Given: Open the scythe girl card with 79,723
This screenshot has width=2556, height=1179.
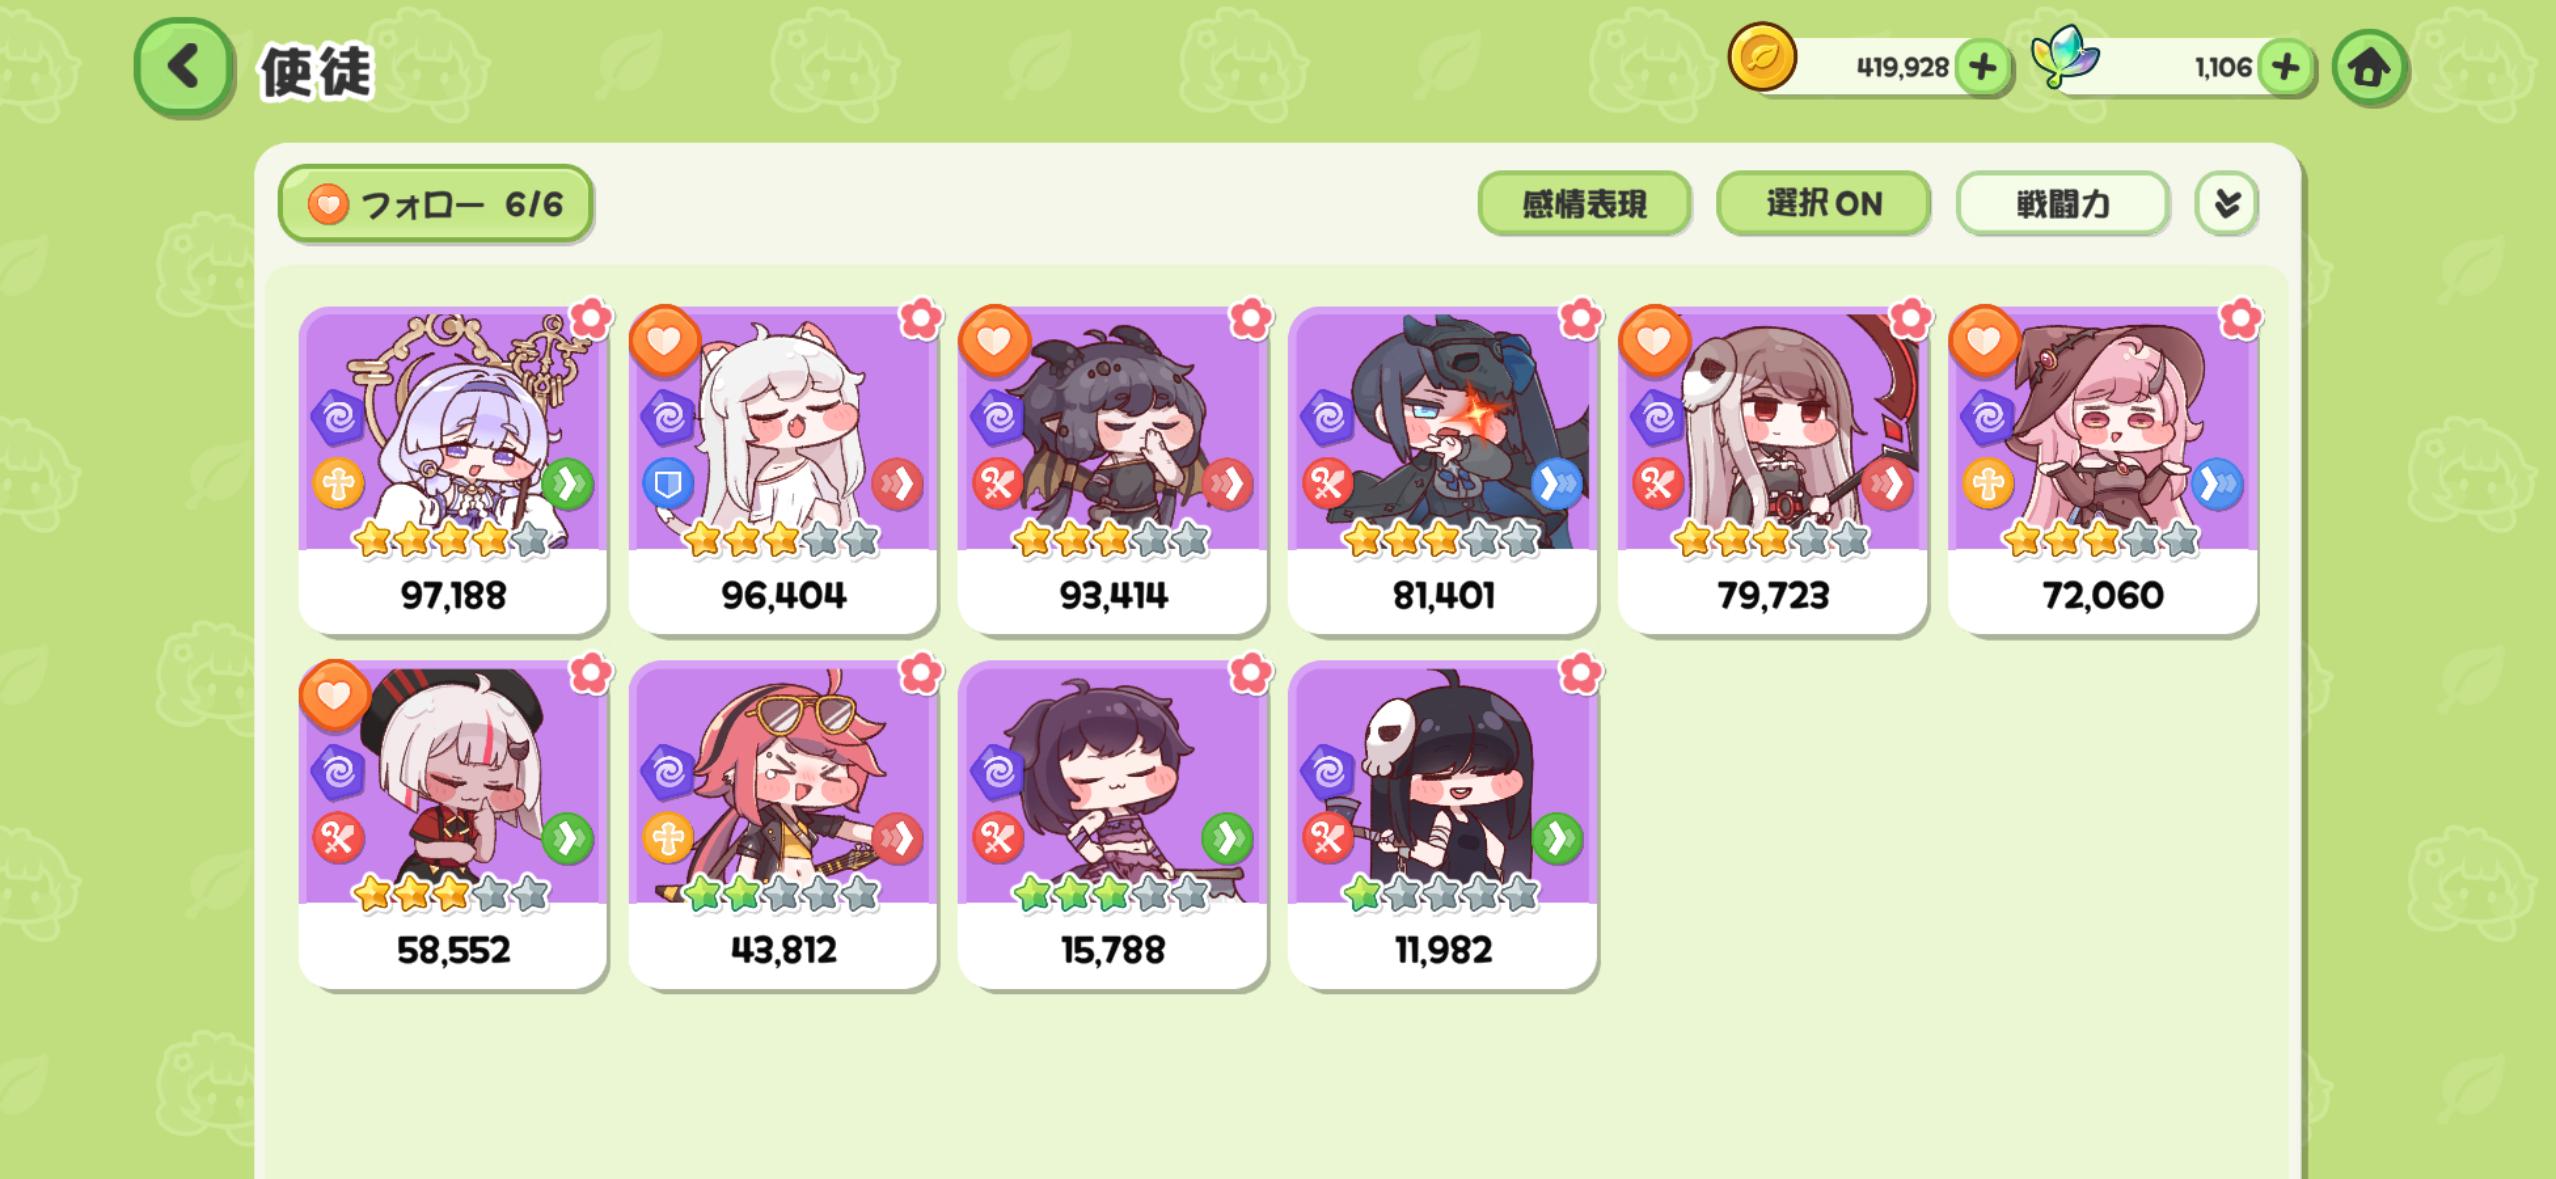Looking at the screenshot, I should (x=1772, y=470).
